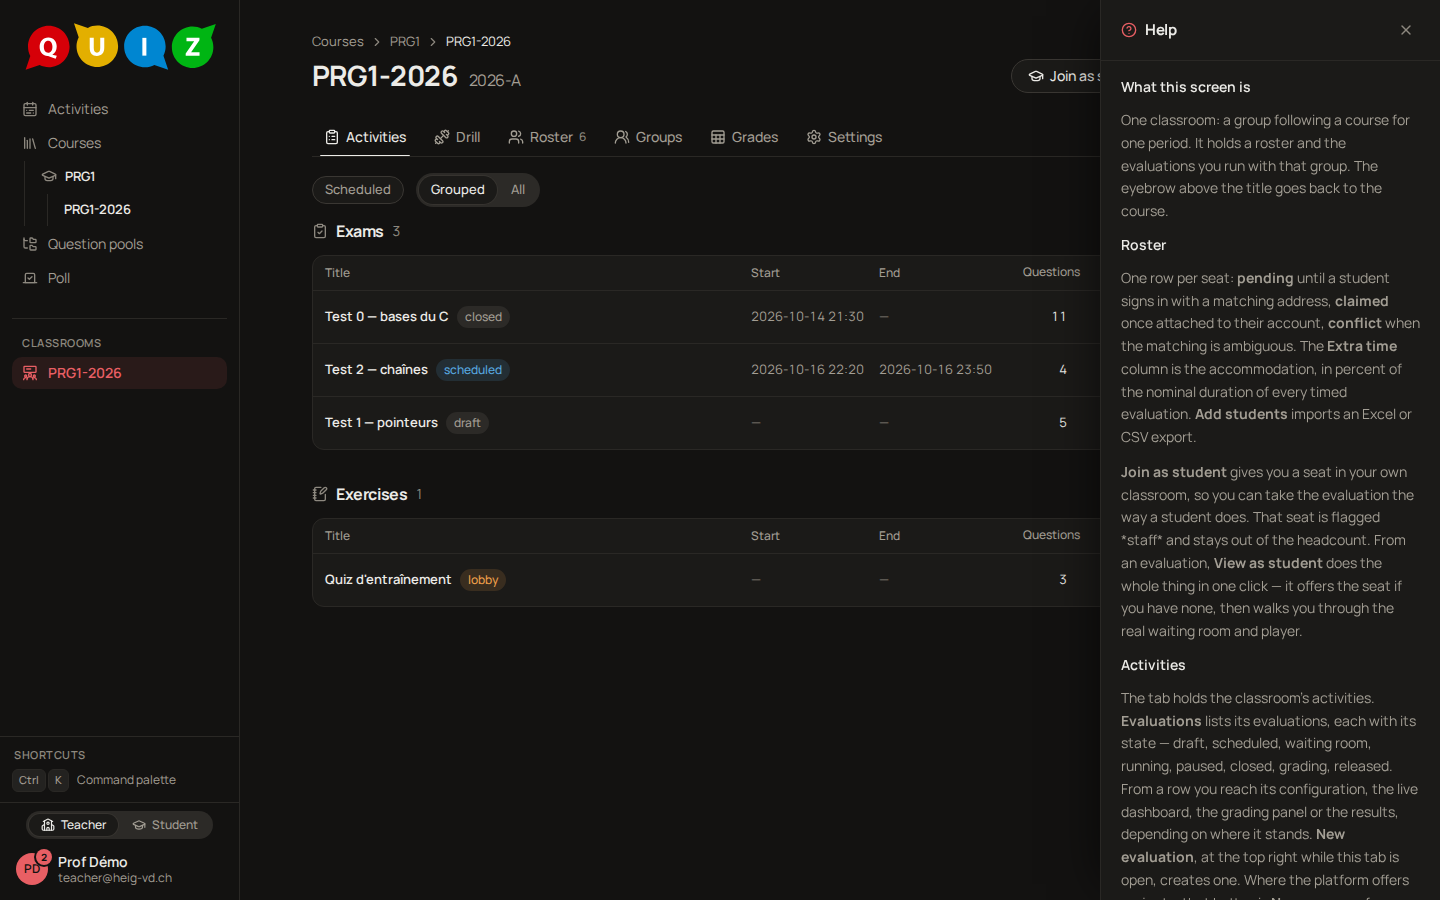Click the QUIZ logo
1440x900 pixels.
pyautogui.click(x=120, y=46)
